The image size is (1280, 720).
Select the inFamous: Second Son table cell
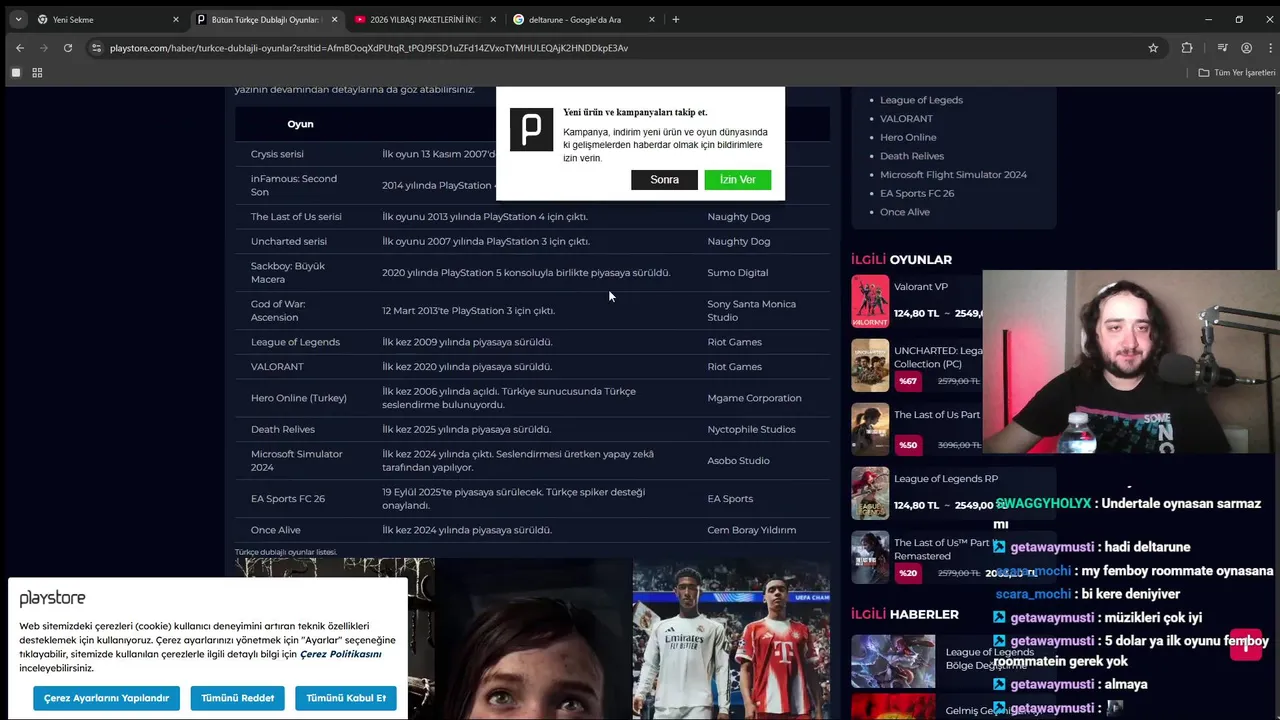point(294,185)
